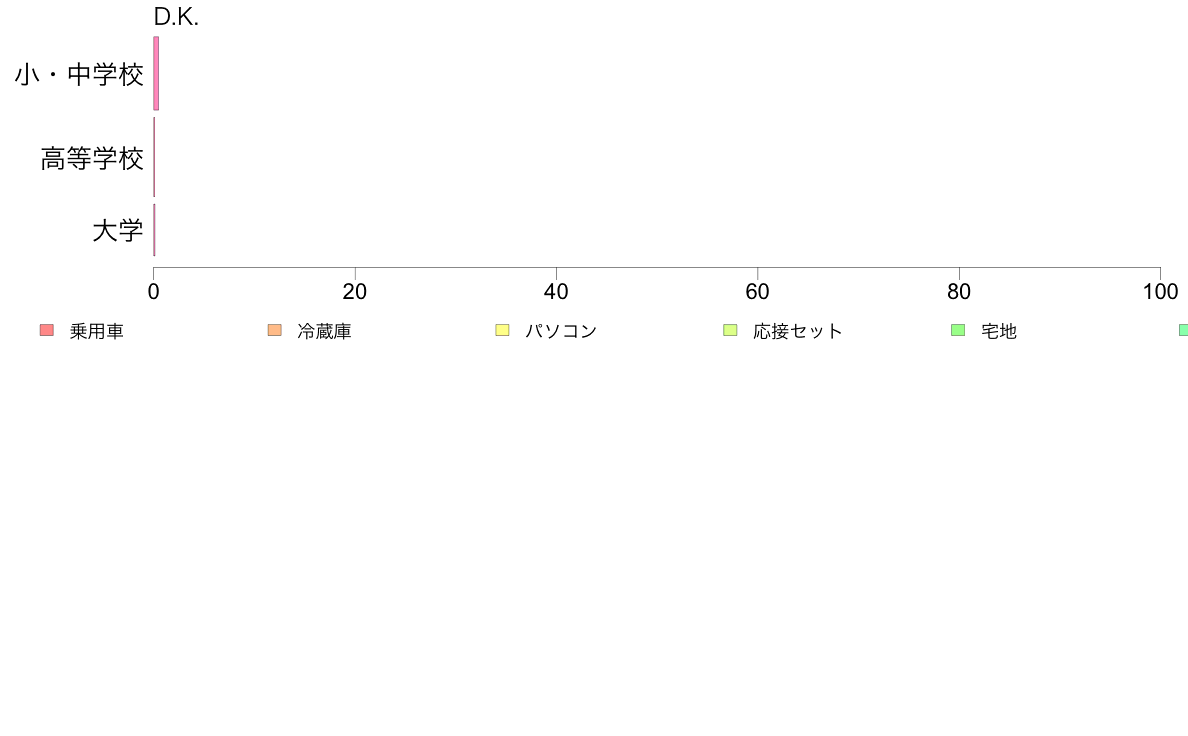
Task: Select the 乗用車 legend label
Action: tap(96, 331)
